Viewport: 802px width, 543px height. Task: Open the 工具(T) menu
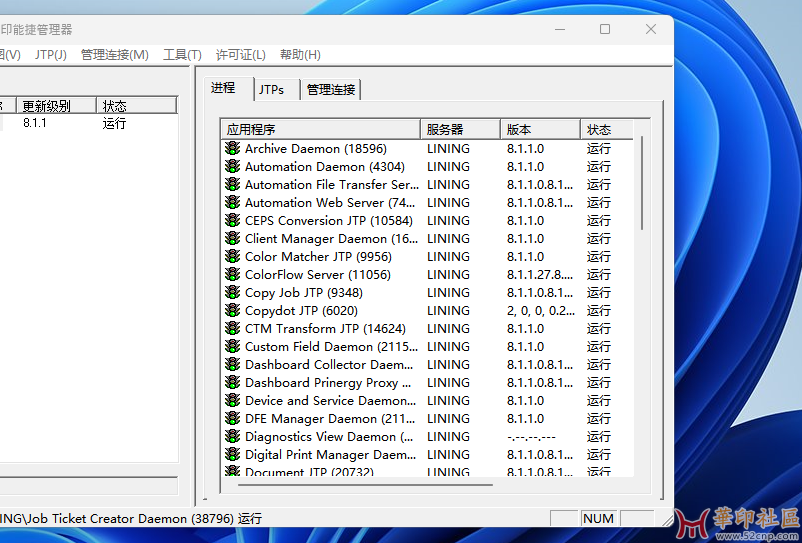click(182, 55)
